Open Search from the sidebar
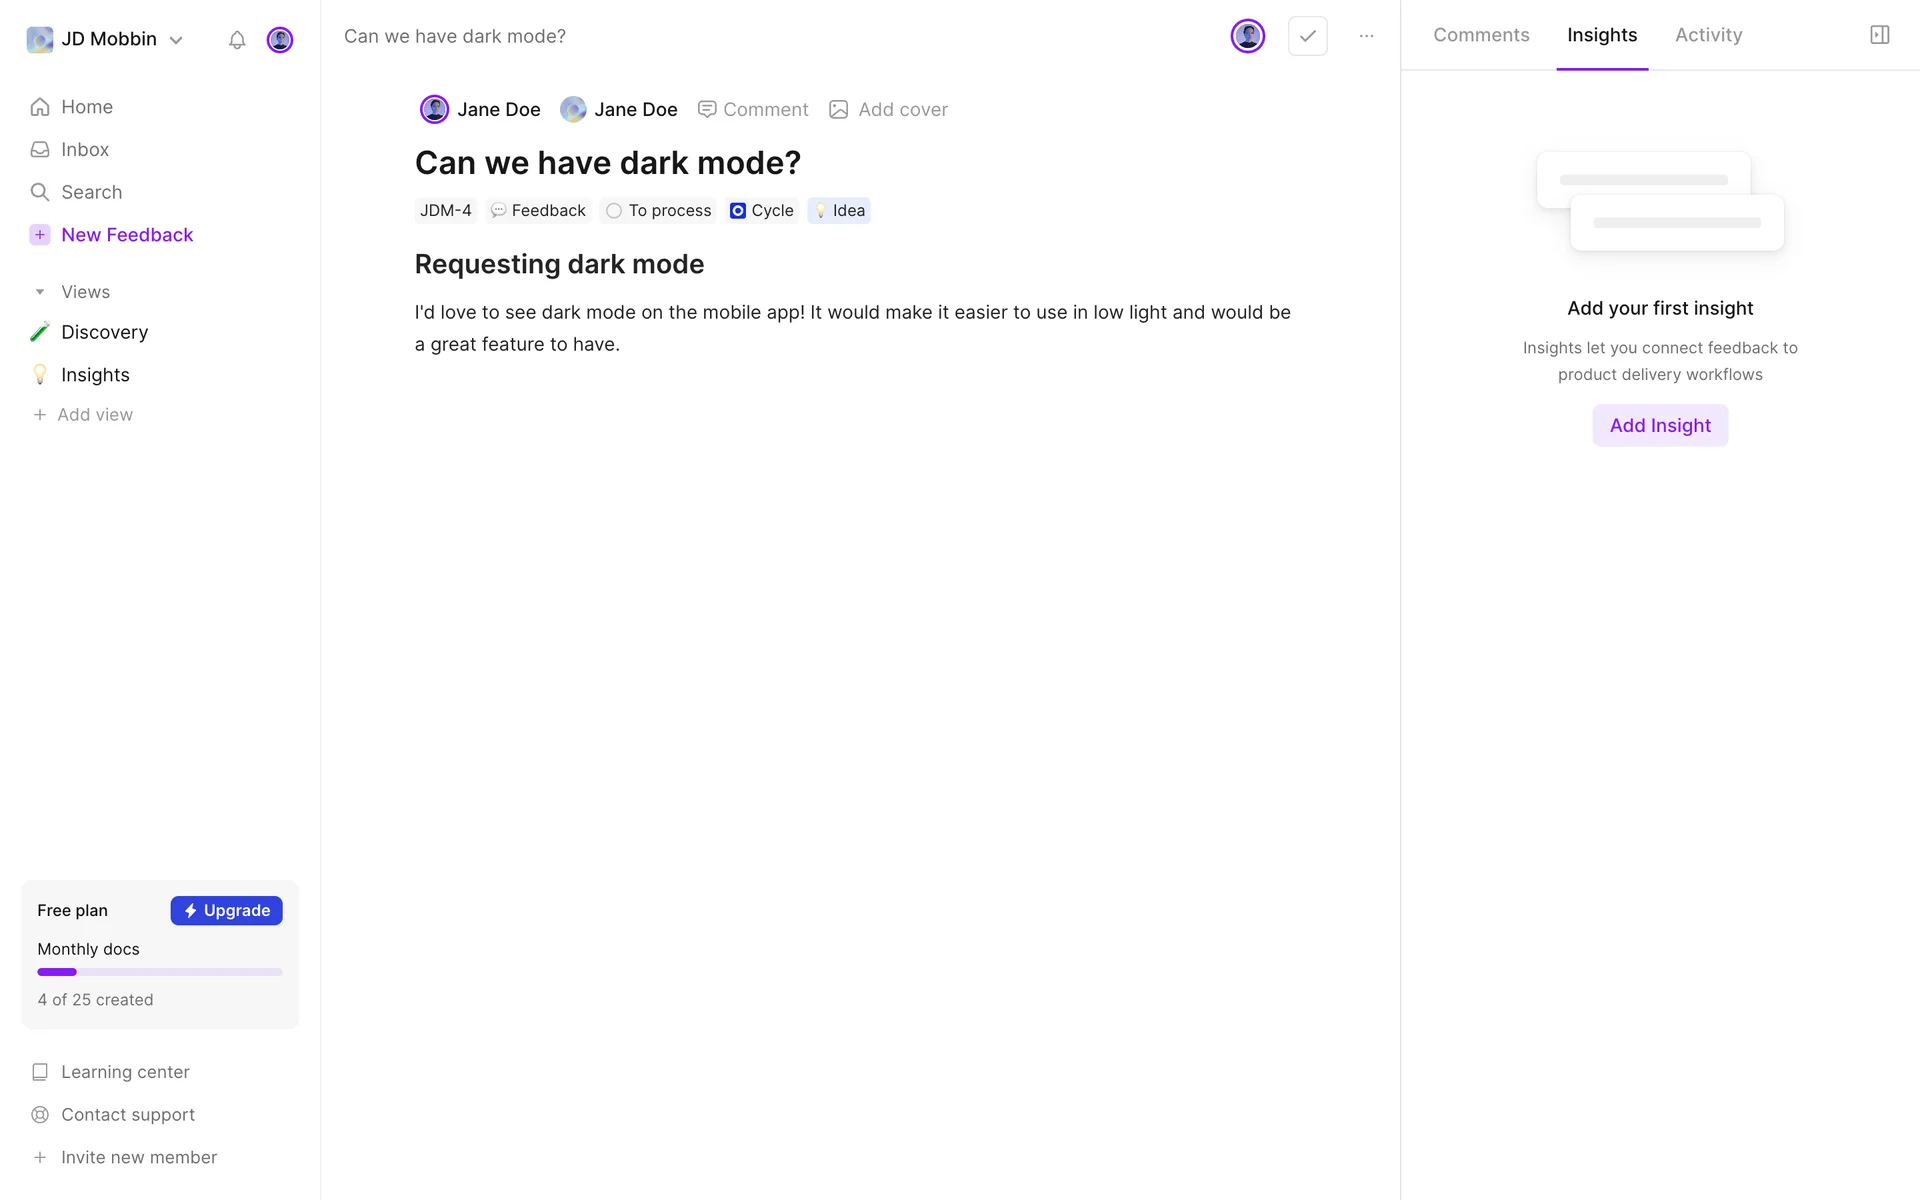The image size is (1920, 1200). 91,192
